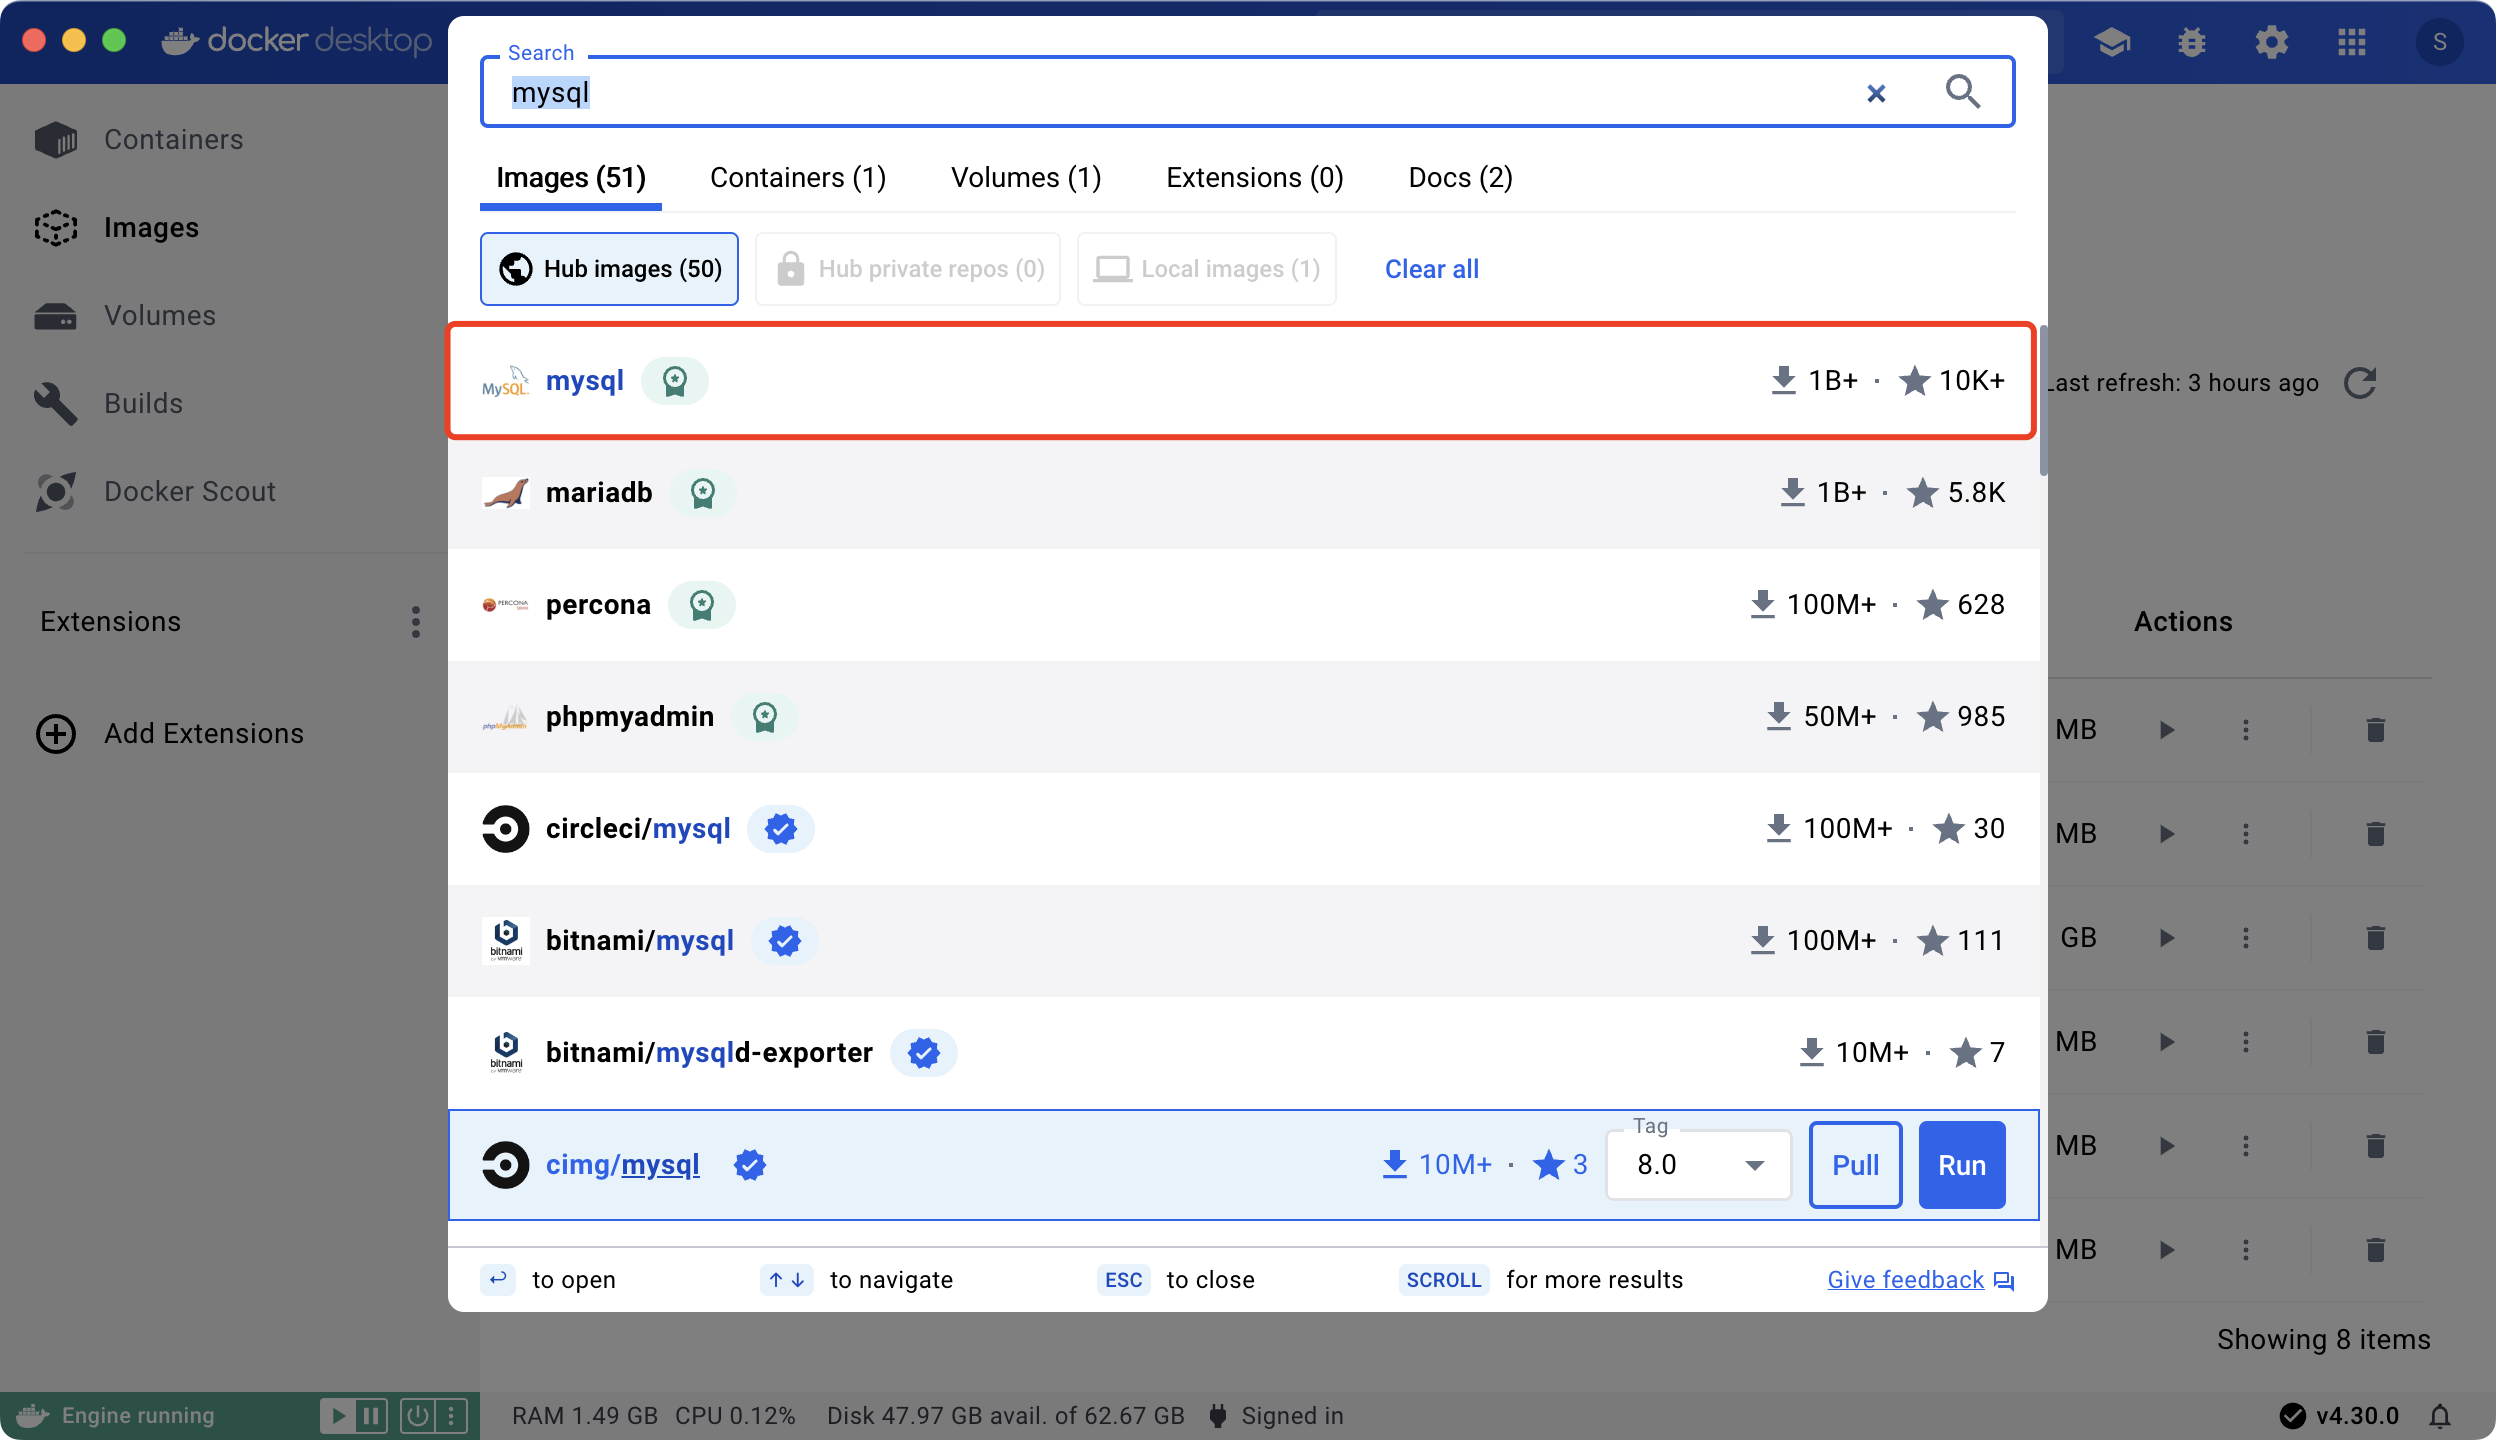This screenshot has height=1440, width=2496.
Task: Click the search results scrollbar
Action: pyautogui.click(x=2043, y=400)
